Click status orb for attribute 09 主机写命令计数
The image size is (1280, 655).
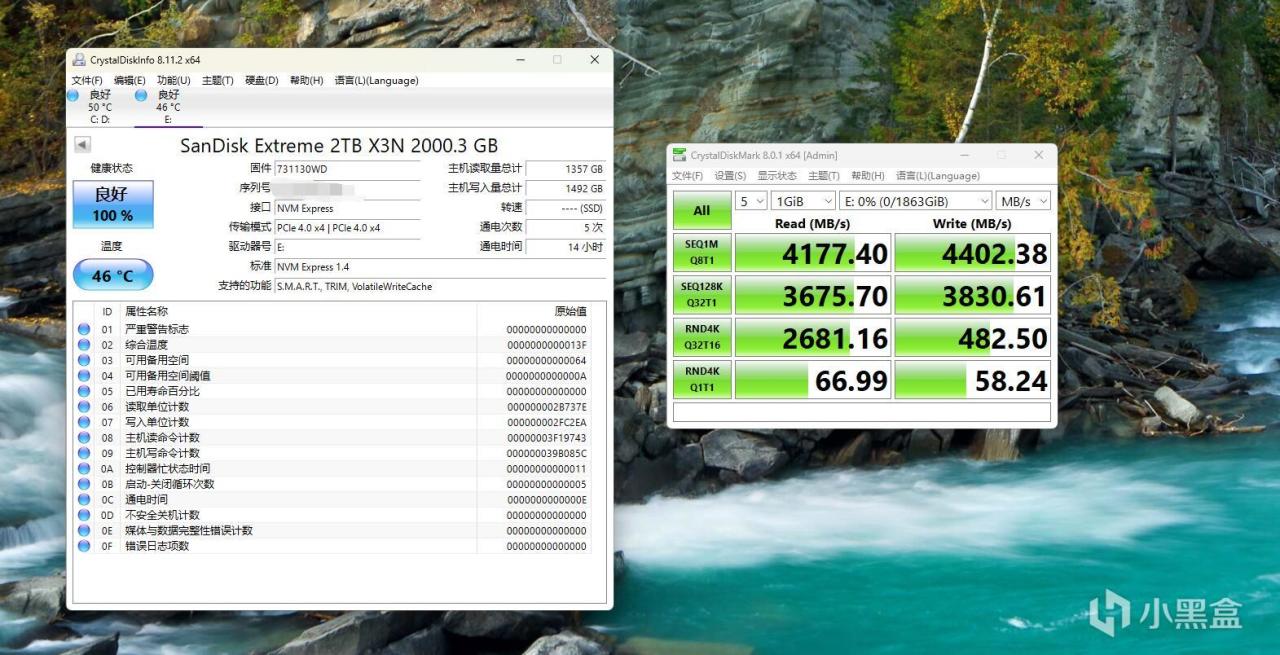coord(84,453)
